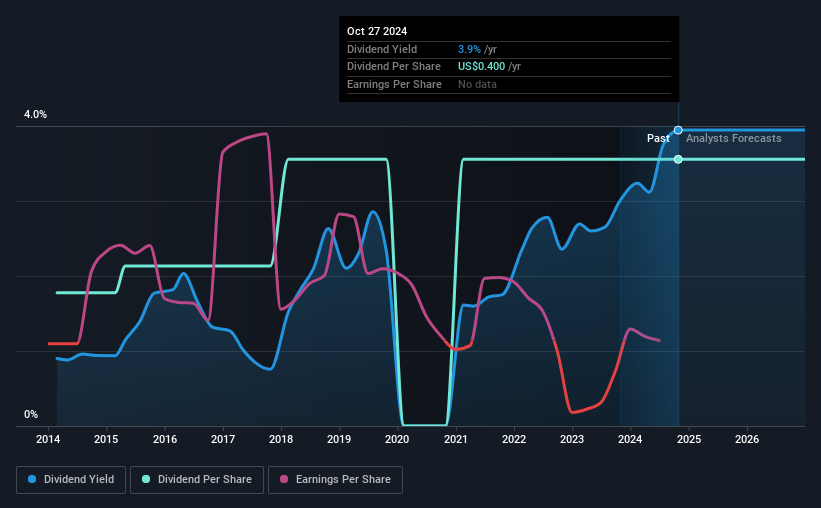Click the 2021 x-axis label

(x=456, y=439)
